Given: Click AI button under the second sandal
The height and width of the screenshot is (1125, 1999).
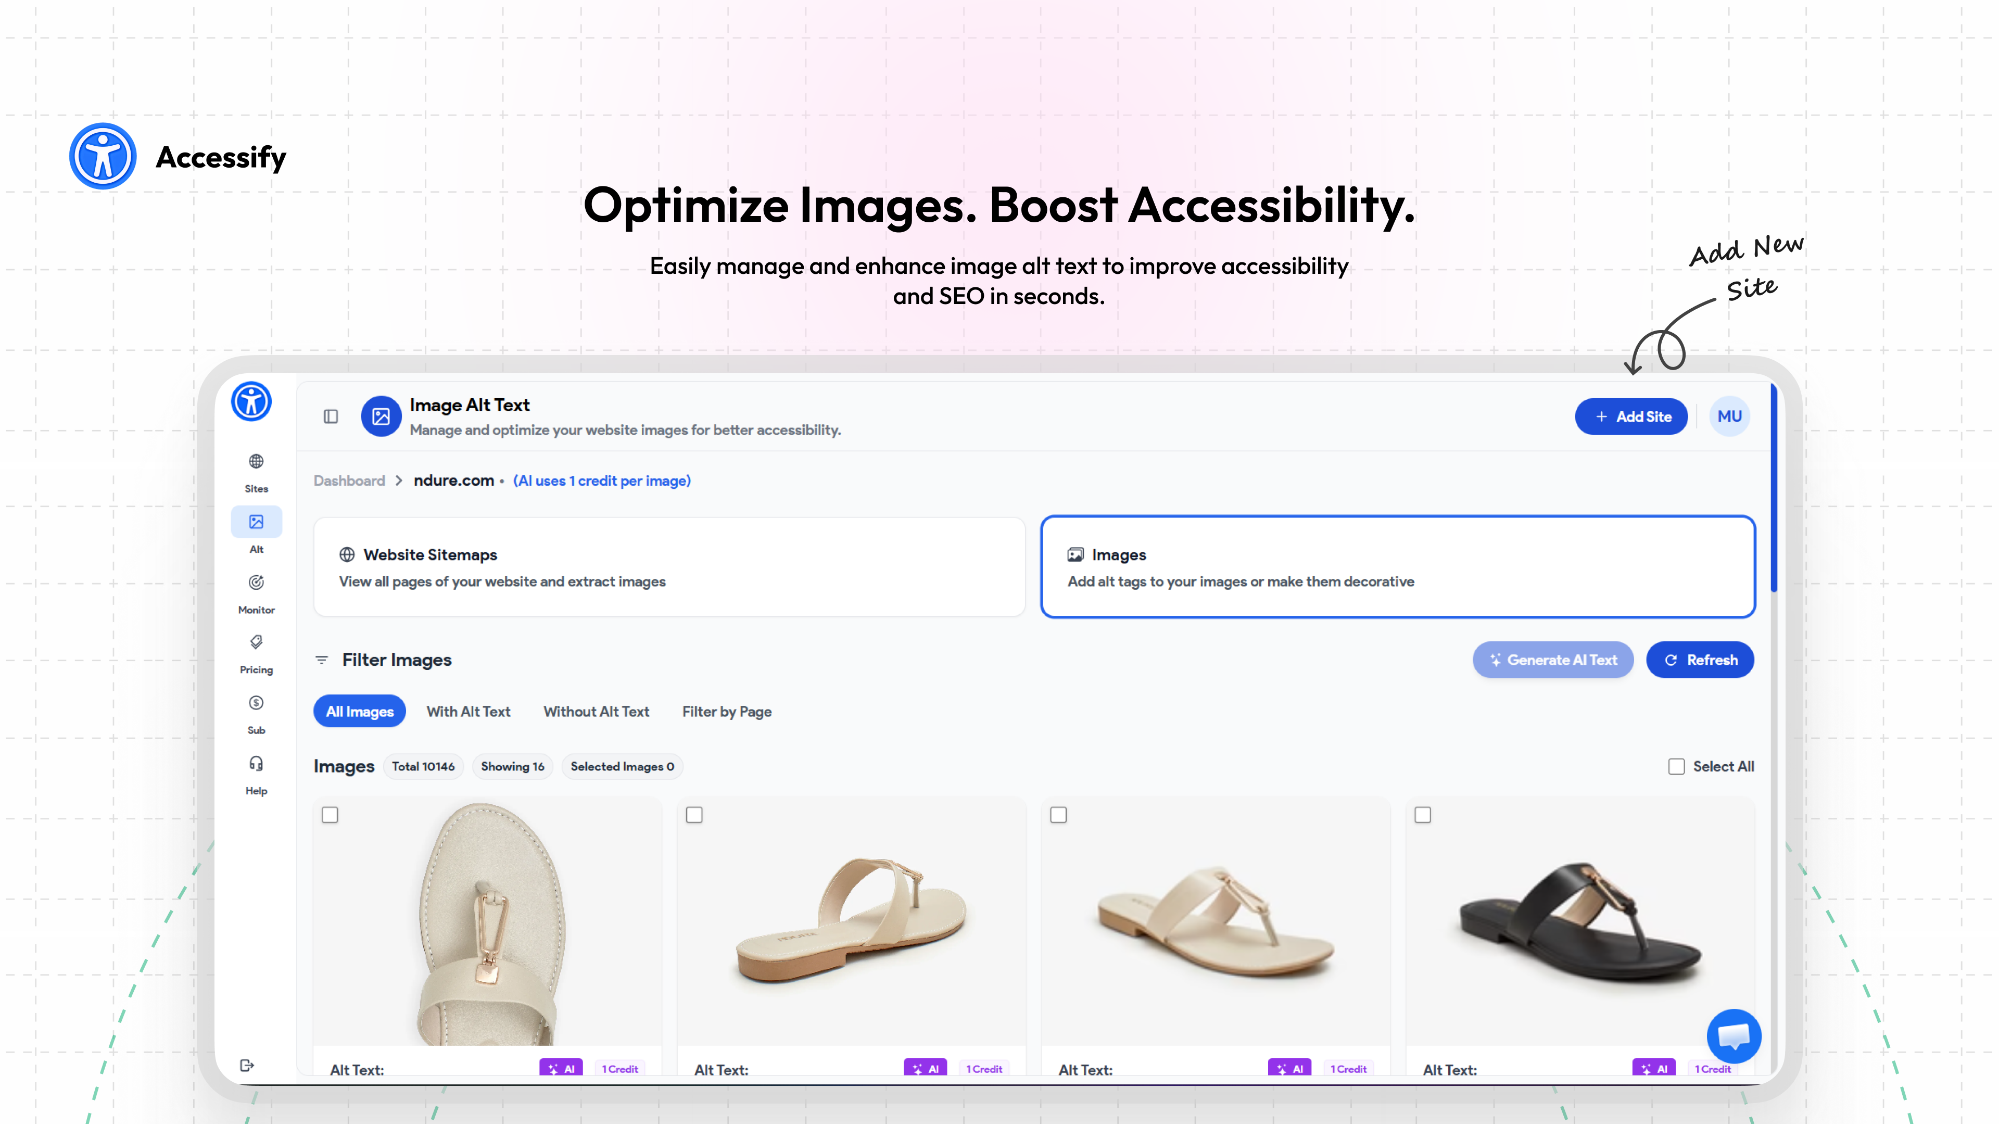Looking at the screenshot, I should [x=925, y=1069].
